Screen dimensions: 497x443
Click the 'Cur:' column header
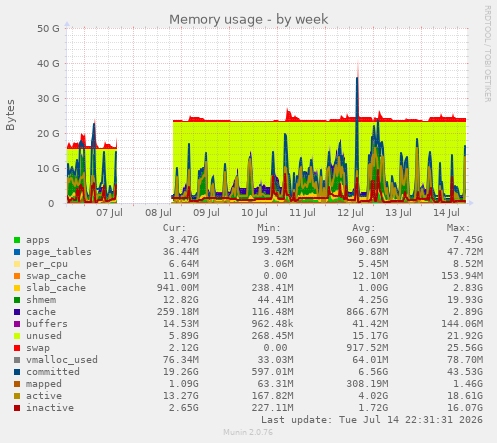pos(174,228)
